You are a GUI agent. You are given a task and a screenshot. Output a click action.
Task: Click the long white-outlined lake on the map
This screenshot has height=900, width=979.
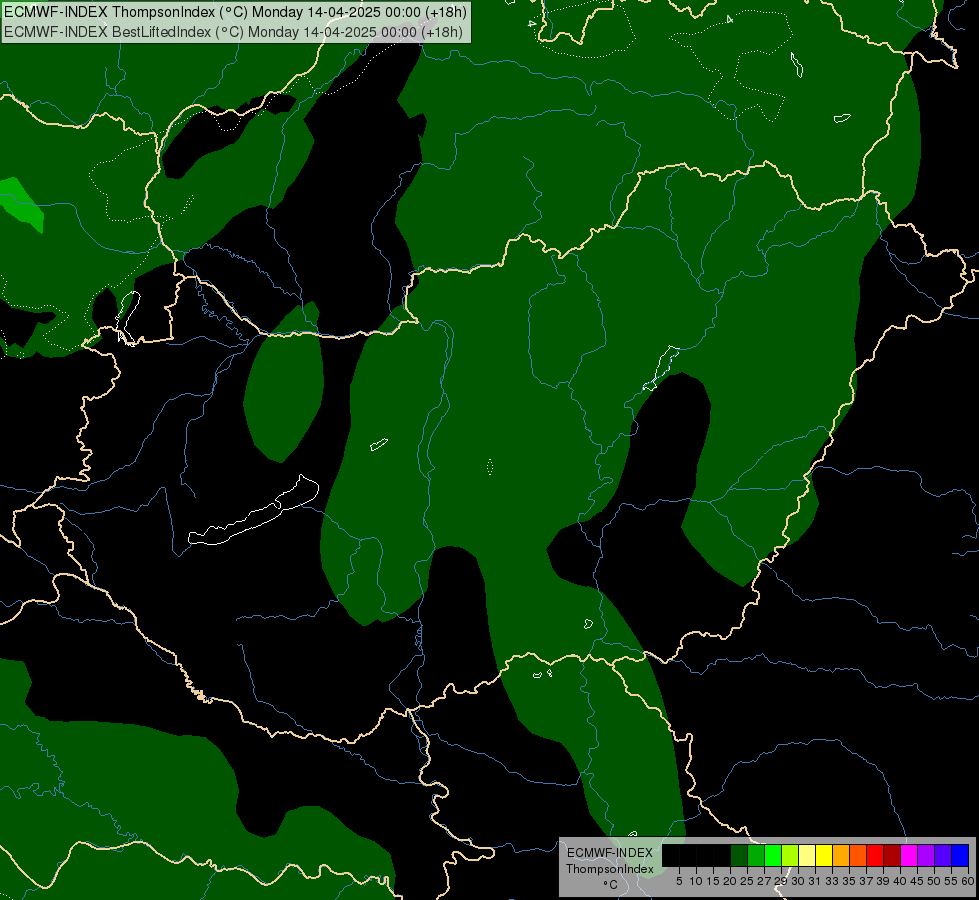[253, 518]
